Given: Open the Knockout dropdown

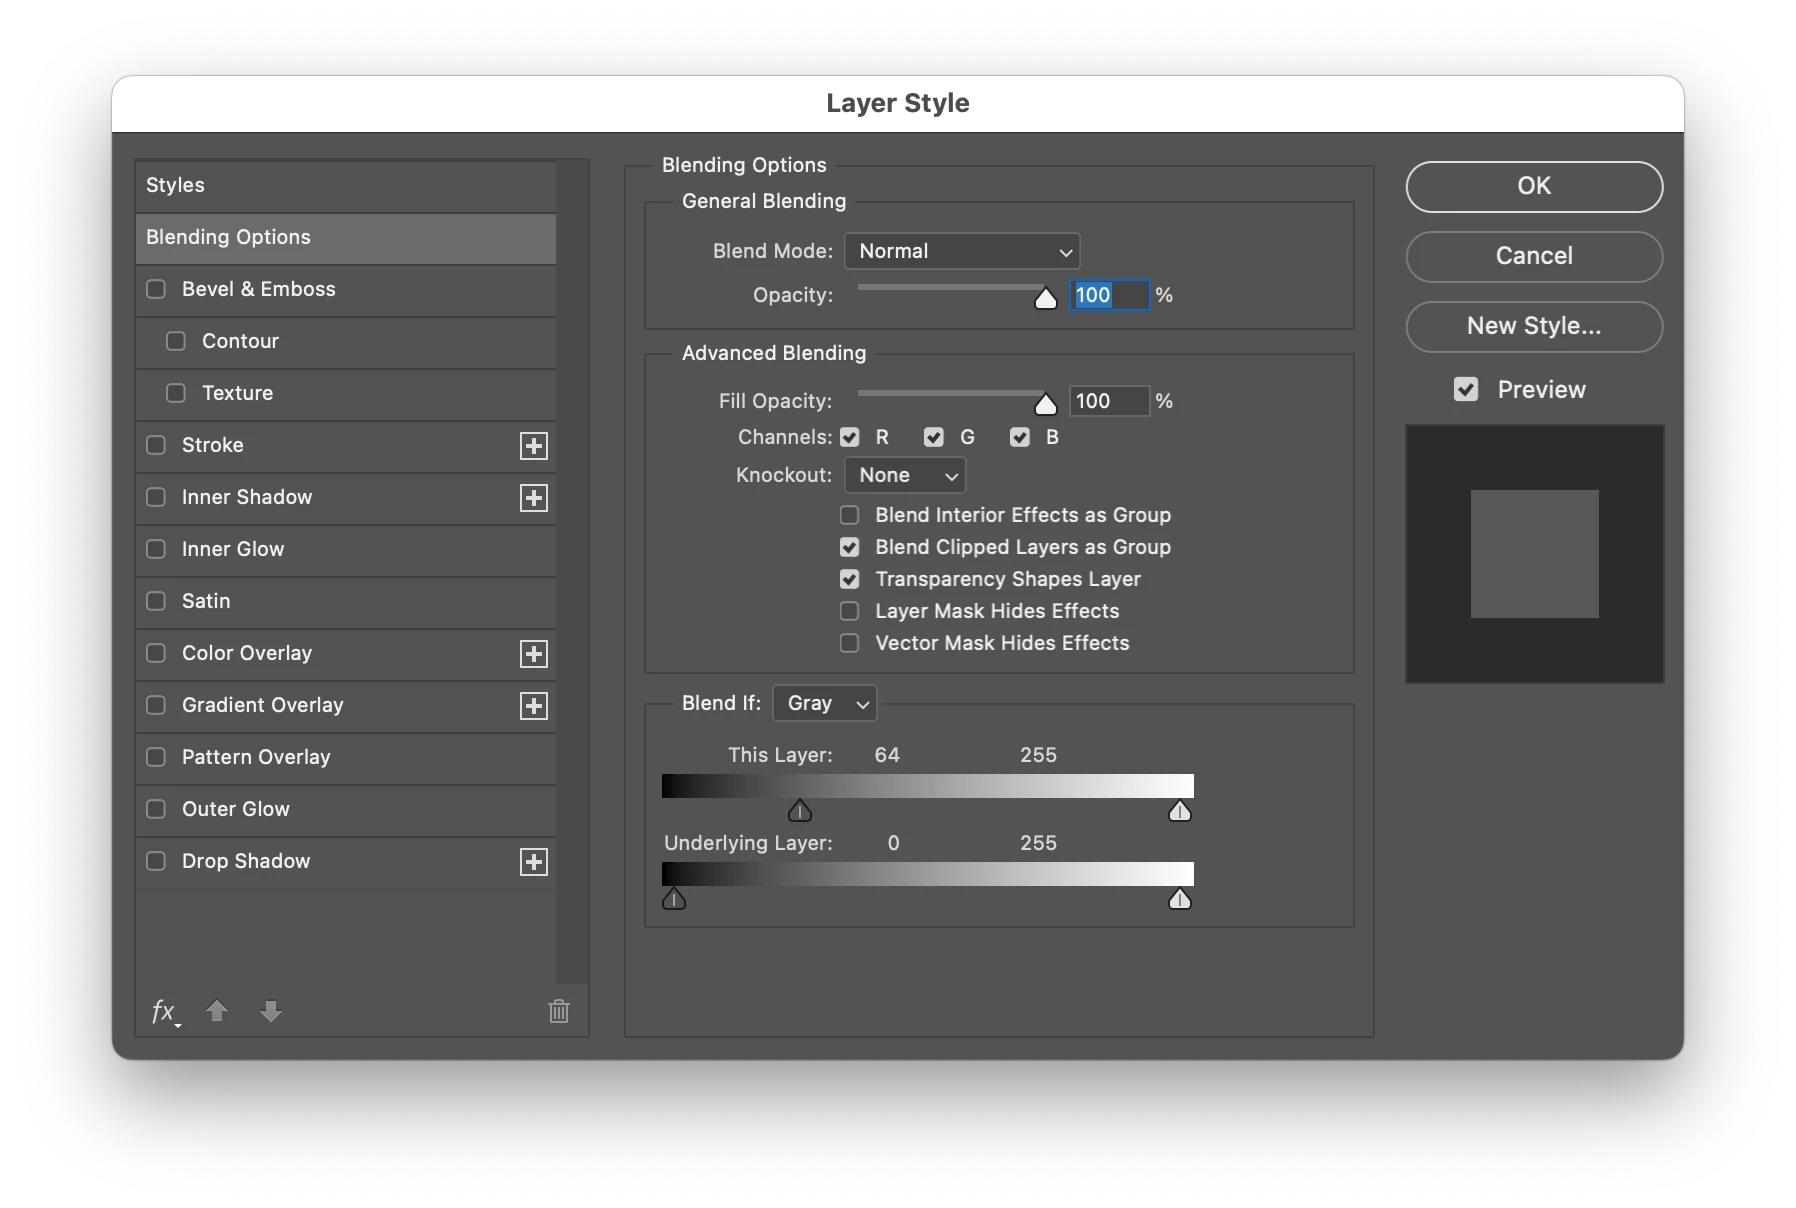Looking at the screenshot, I should [905, 475].
